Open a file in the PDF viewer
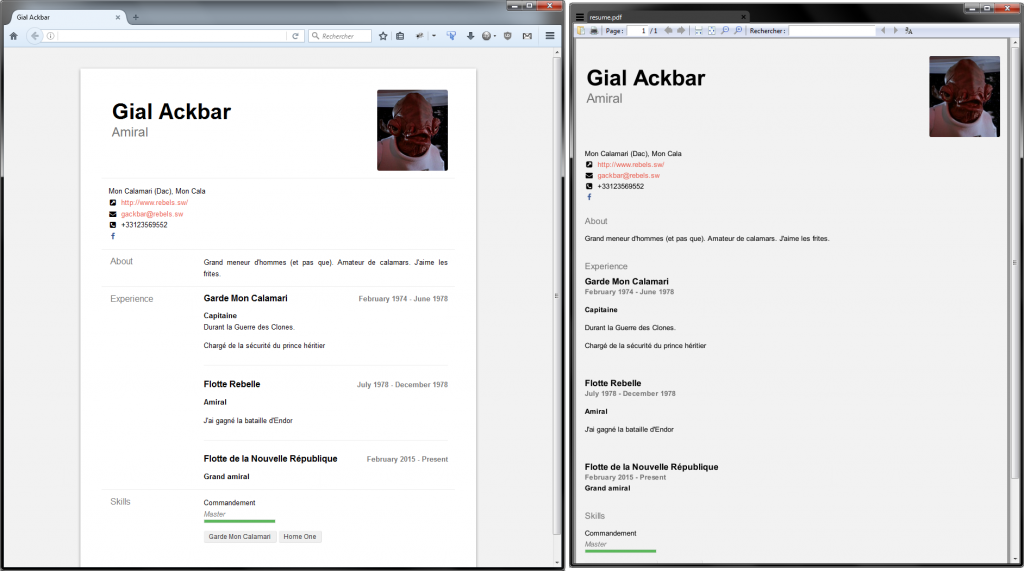This screenshot has height=571, width=1024. pyautogui.click(x=581, y=31)
